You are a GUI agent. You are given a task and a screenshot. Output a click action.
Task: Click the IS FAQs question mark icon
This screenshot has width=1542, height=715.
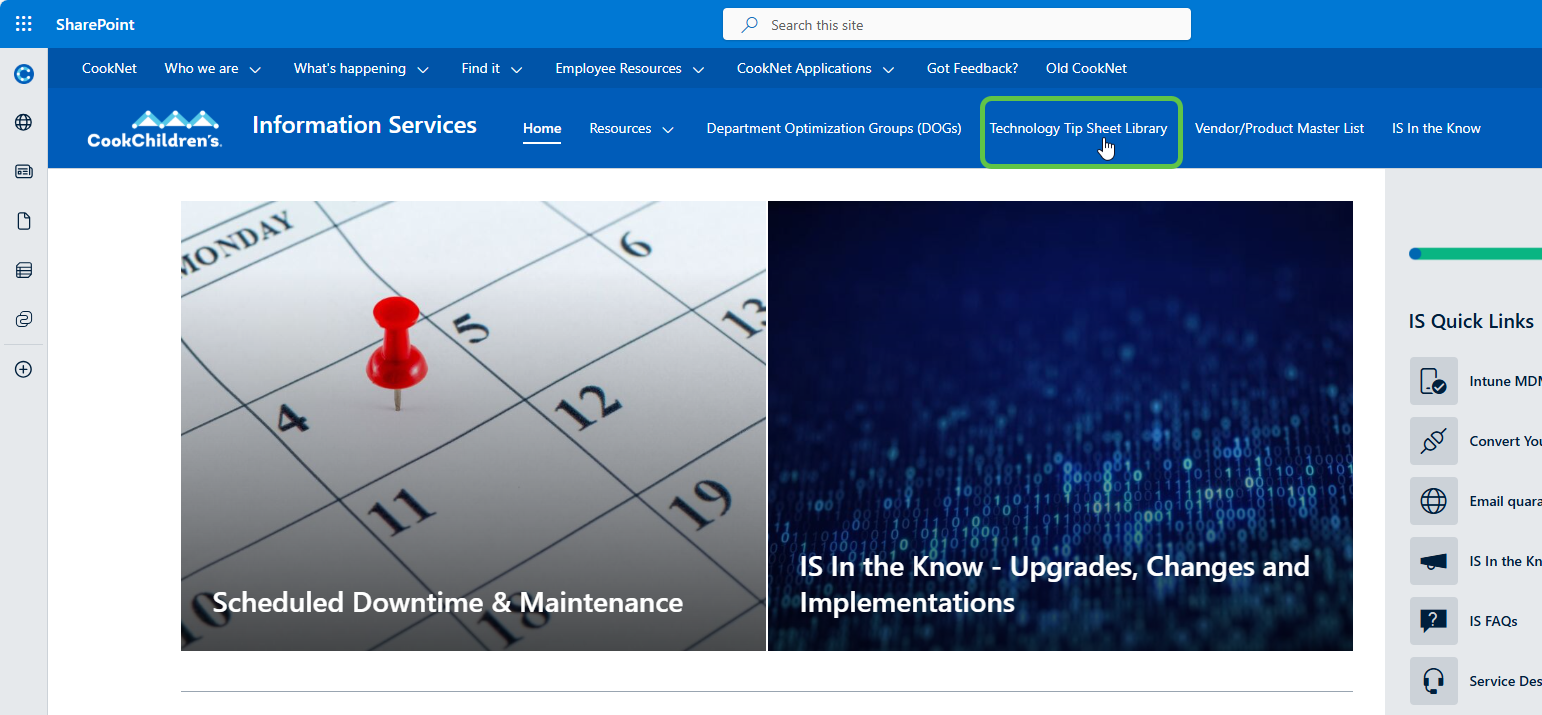pyautogui.click(x=1434, y=621)
